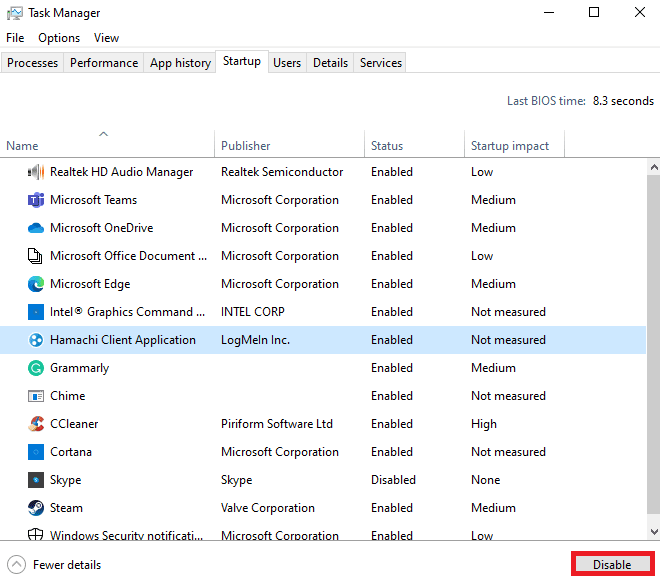
Task: Click the Microsoft Office Document icon
Action: pyautogui.click(x=35, y=256)
